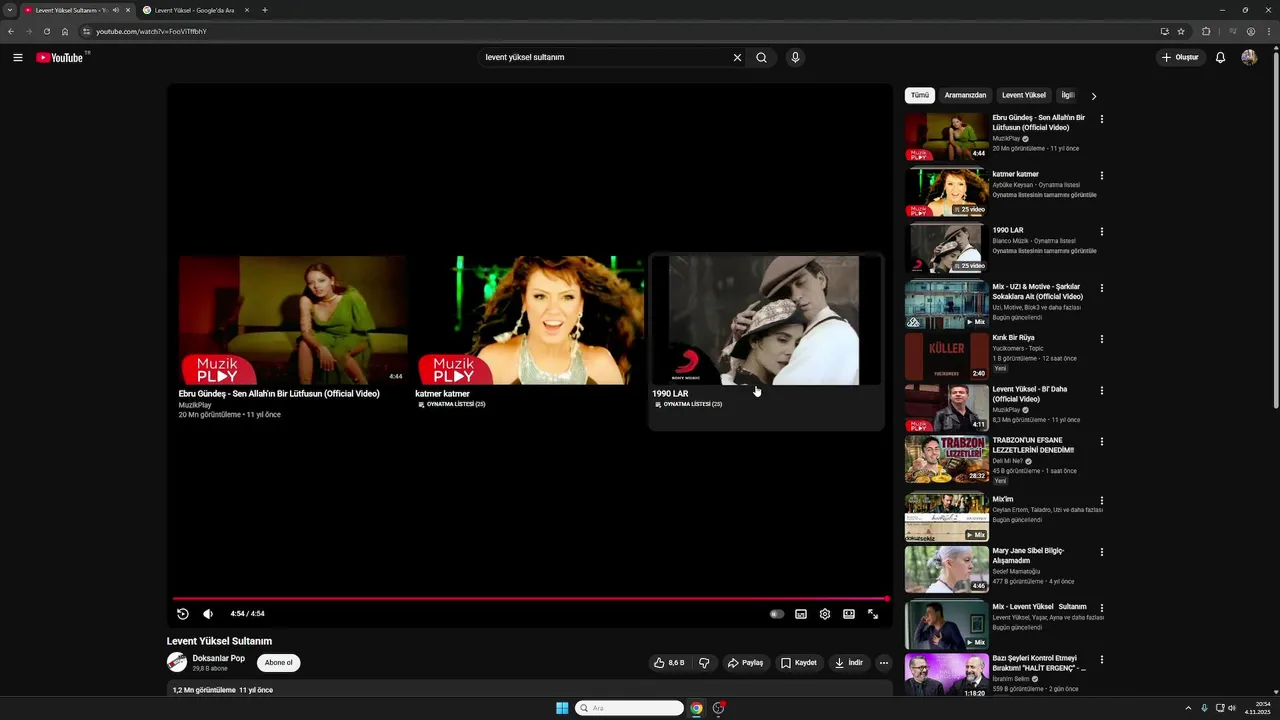The image size is (1280, 720).
Task: Open TRABZON'UN EFSANE LEZZETLERİNİ video title
Action: [x=1033, y=445]
